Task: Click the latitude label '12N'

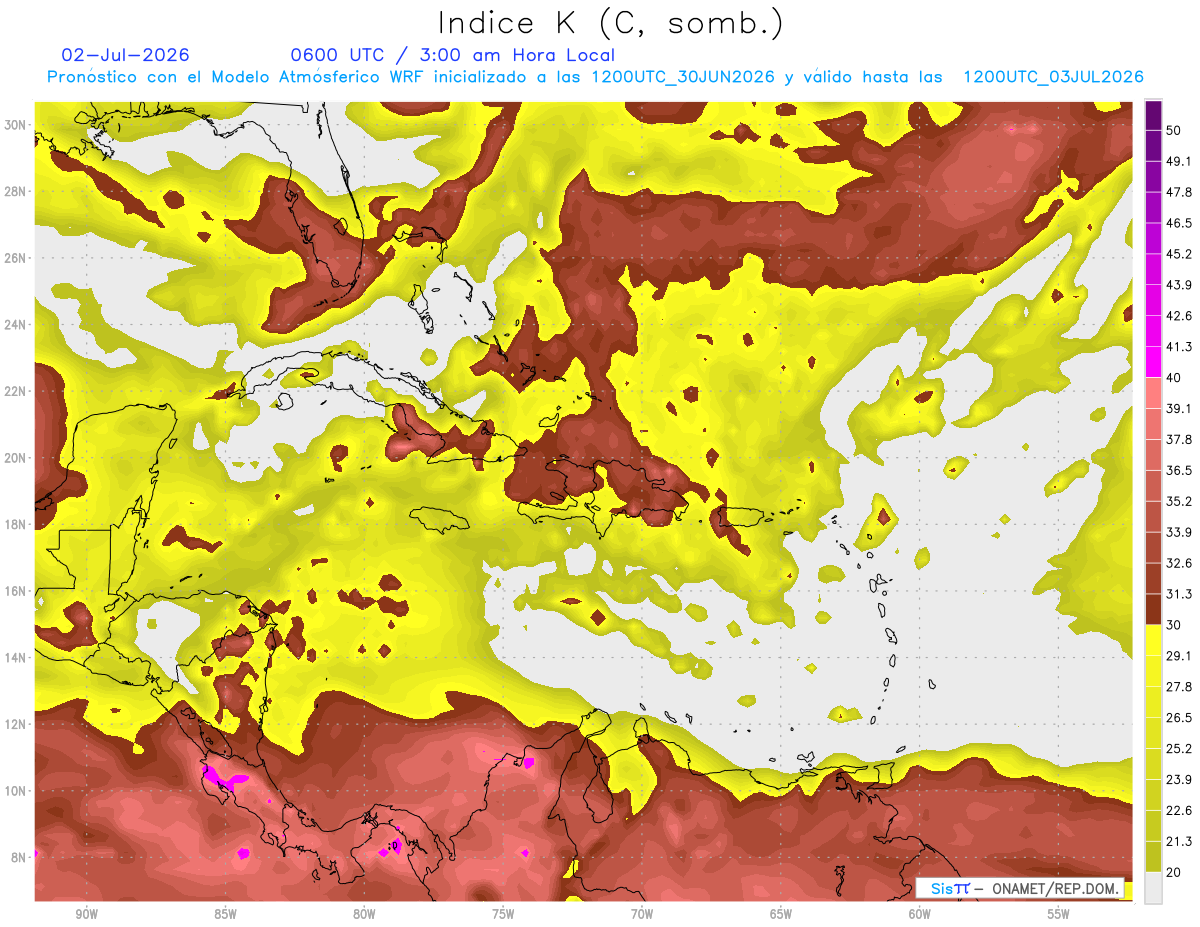Action: point(15,724)
